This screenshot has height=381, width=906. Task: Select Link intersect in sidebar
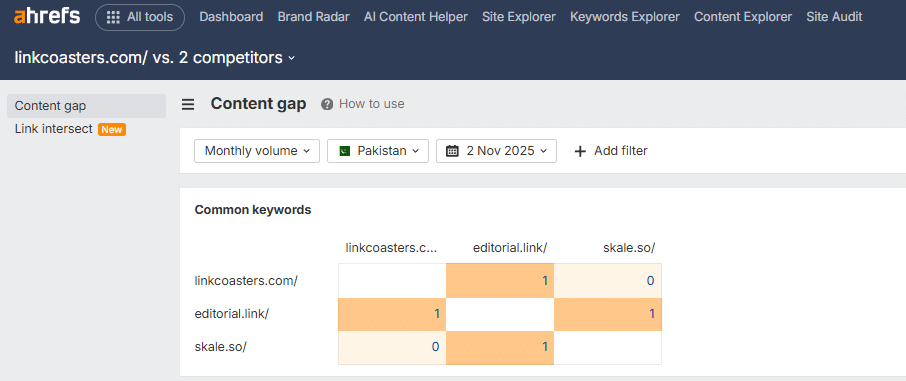(x=54, y=129)
